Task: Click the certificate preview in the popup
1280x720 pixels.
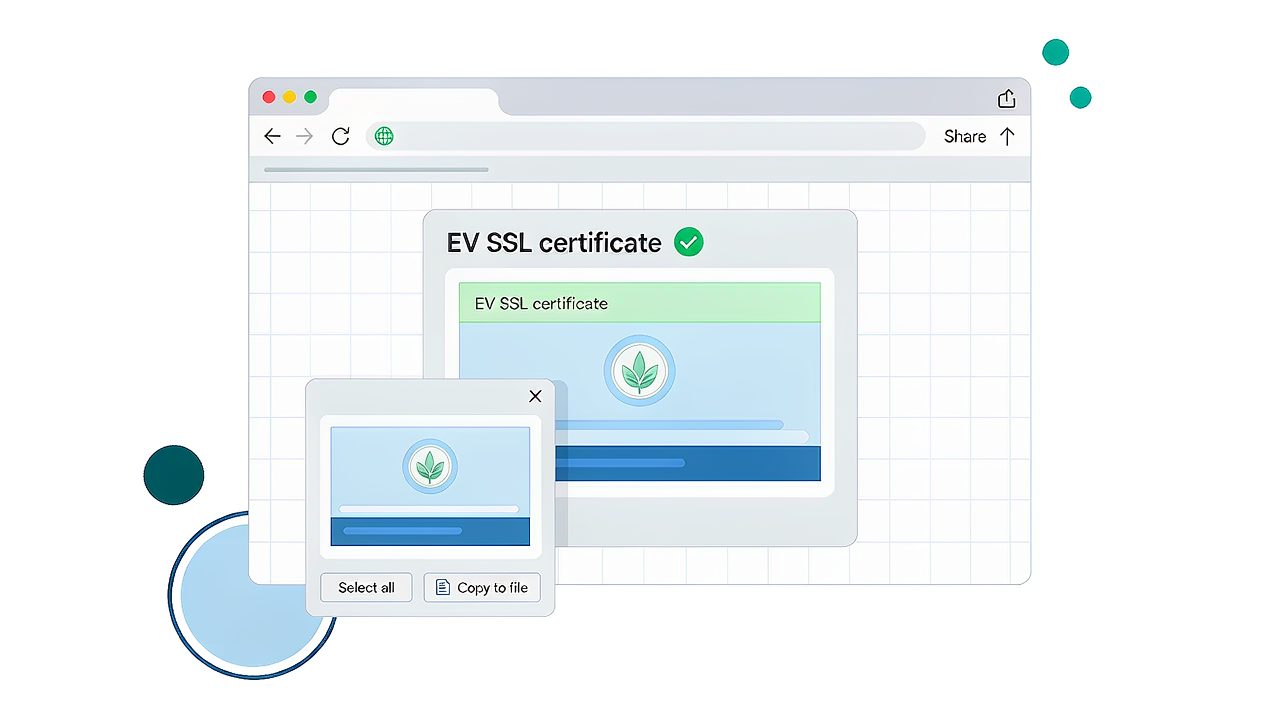Action: click(430, 486)
